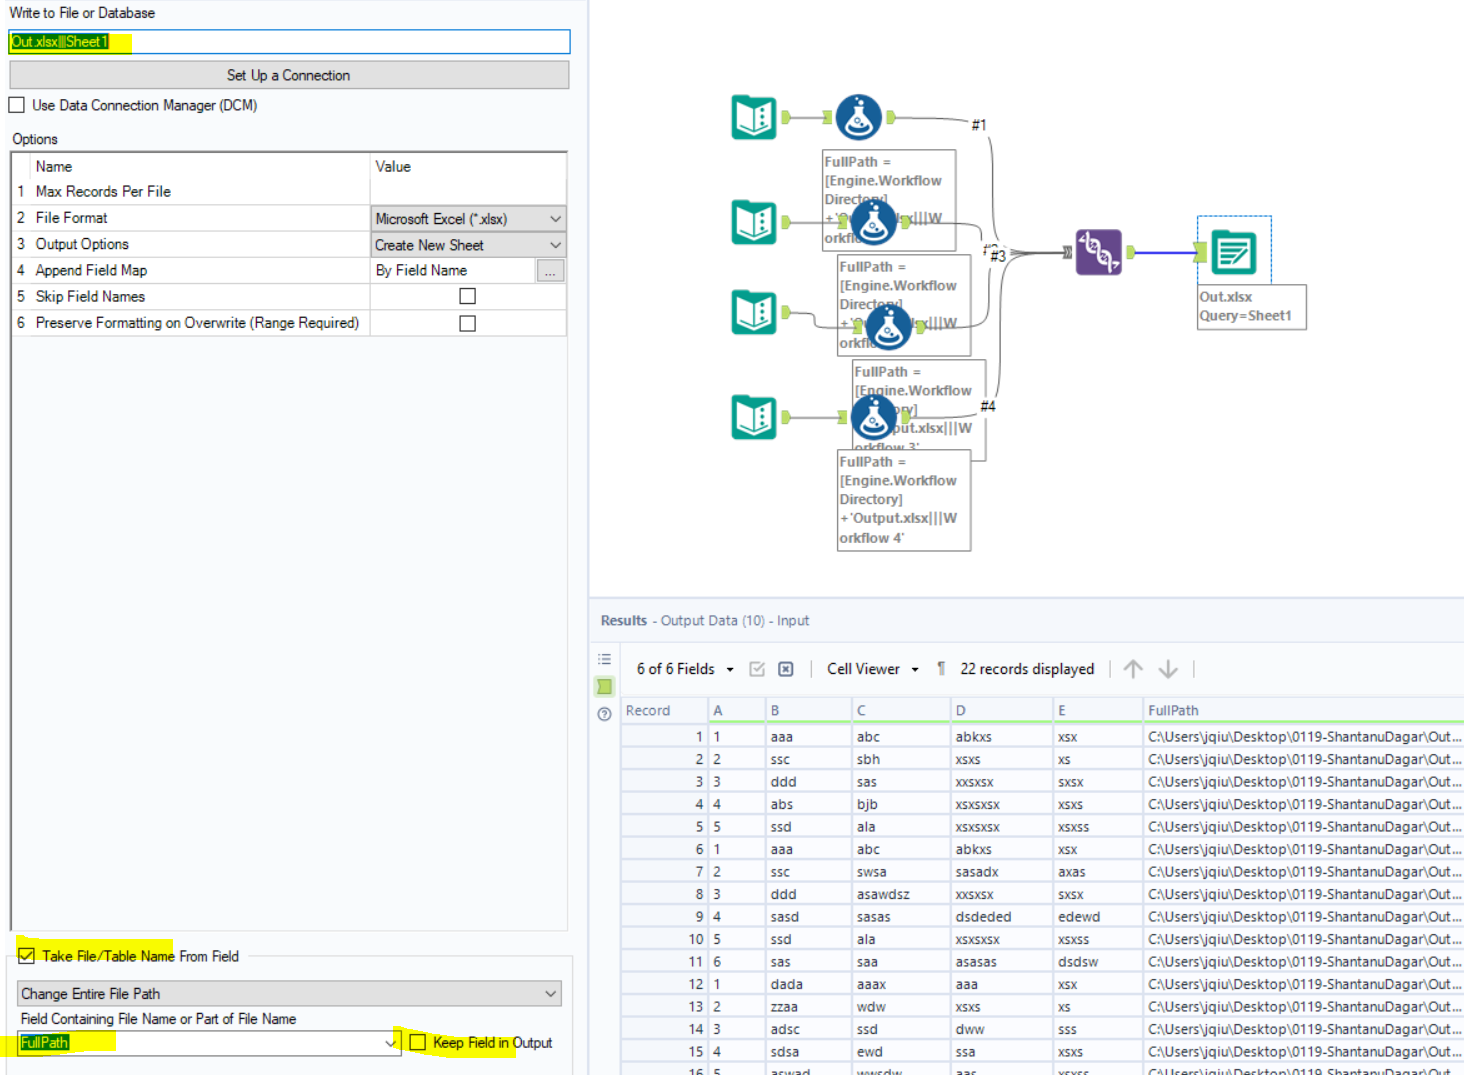Open the Append Field Map ellipsis button
Viewport: 1464px width, 1075px height.
(550, 269)
